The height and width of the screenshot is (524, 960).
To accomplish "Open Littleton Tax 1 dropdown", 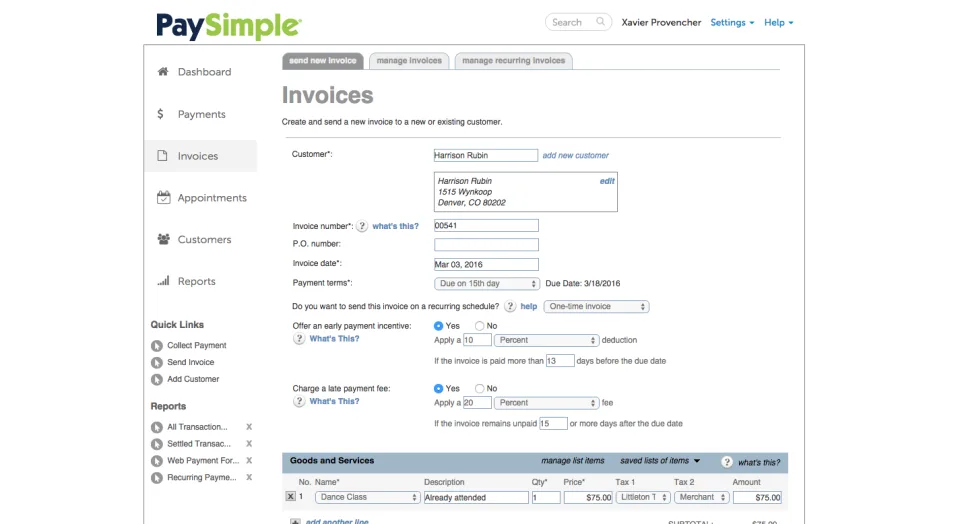I will coord(643,497).
